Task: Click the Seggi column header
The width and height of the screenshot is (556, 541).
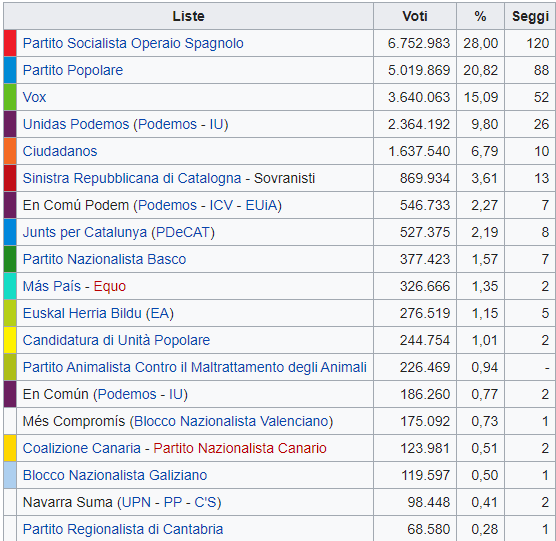Action: pyautogui.click(x=530, y=16)
